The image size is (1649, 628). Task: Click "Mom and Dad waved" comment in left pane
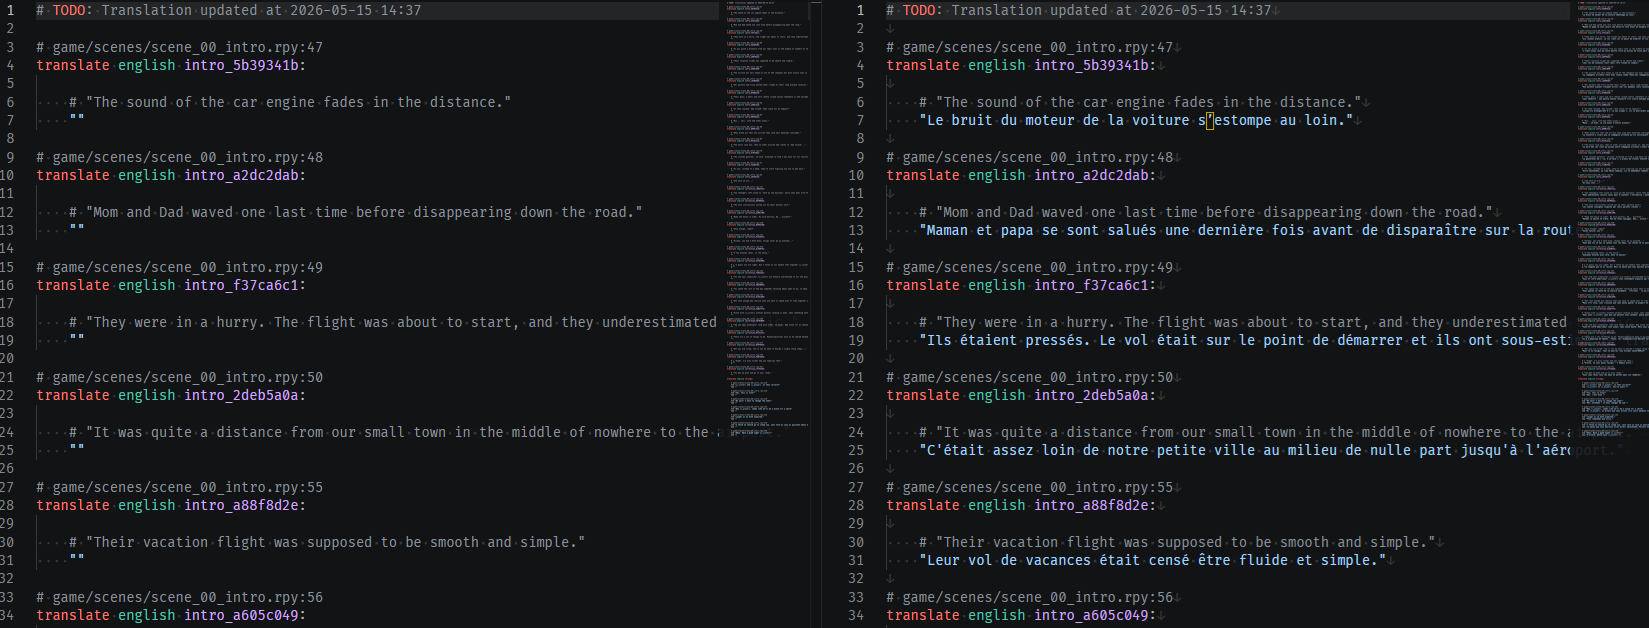[356, 212]
